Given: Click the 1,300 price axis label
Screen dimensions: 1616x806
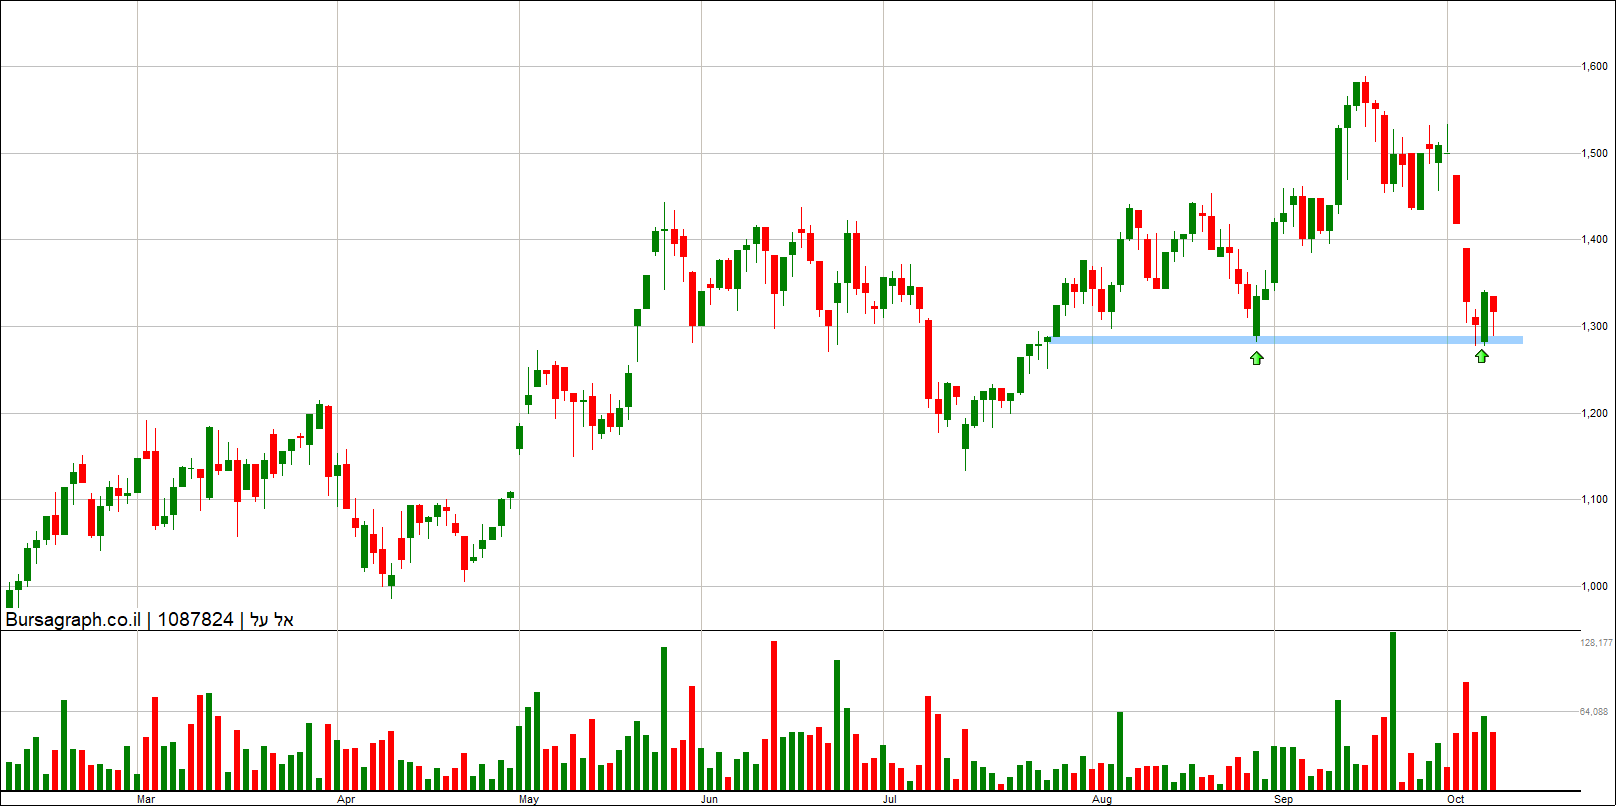Looking at the screenshot, I should click(x=1594, y=327).
